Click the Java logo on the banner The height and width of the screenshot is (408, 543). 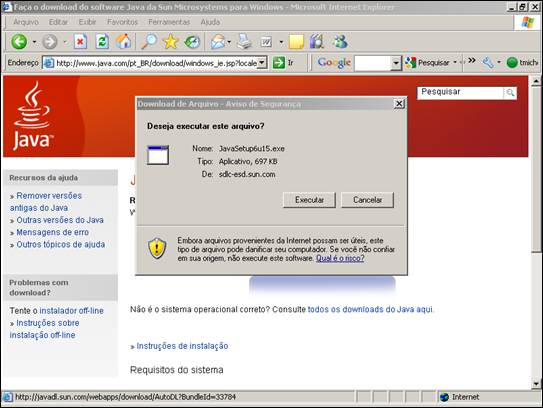(33, 116)
